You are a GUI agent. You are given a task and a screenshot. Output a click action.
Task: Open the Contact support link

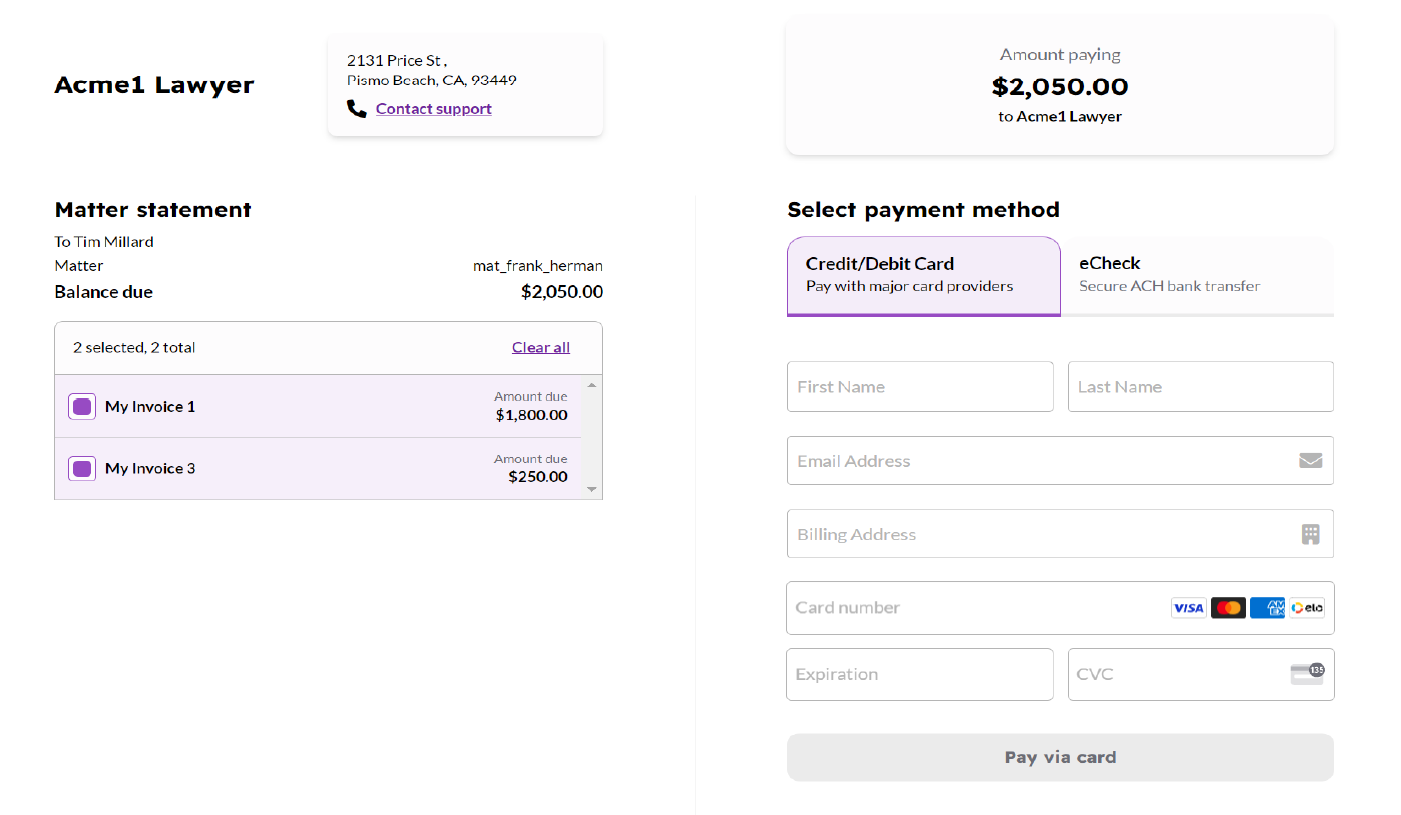click(434, 109)
